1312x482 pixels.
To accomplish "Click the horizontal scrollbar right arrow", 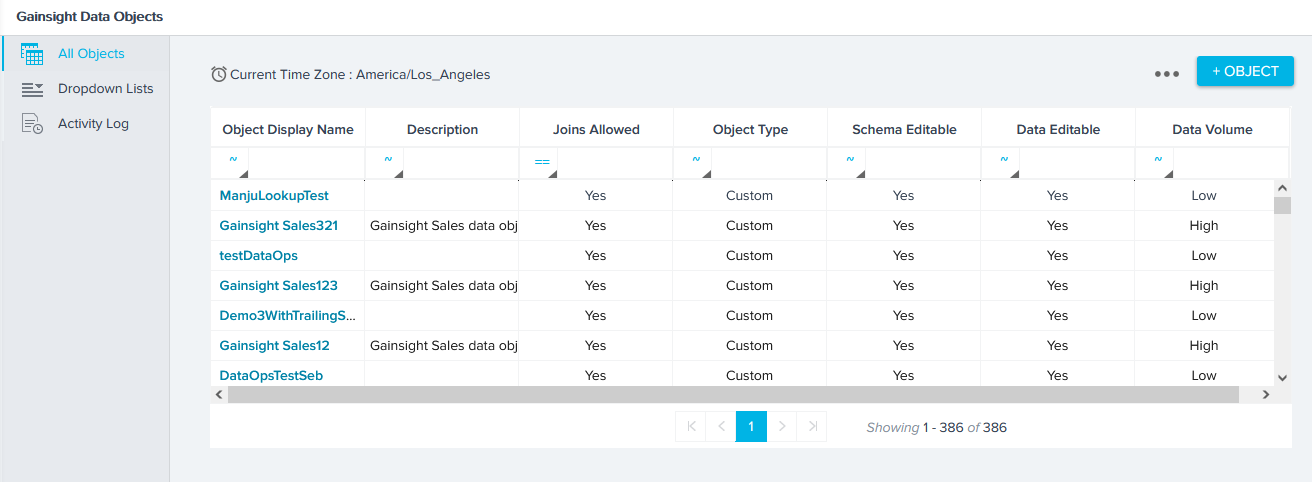I will click(1265, 395).
